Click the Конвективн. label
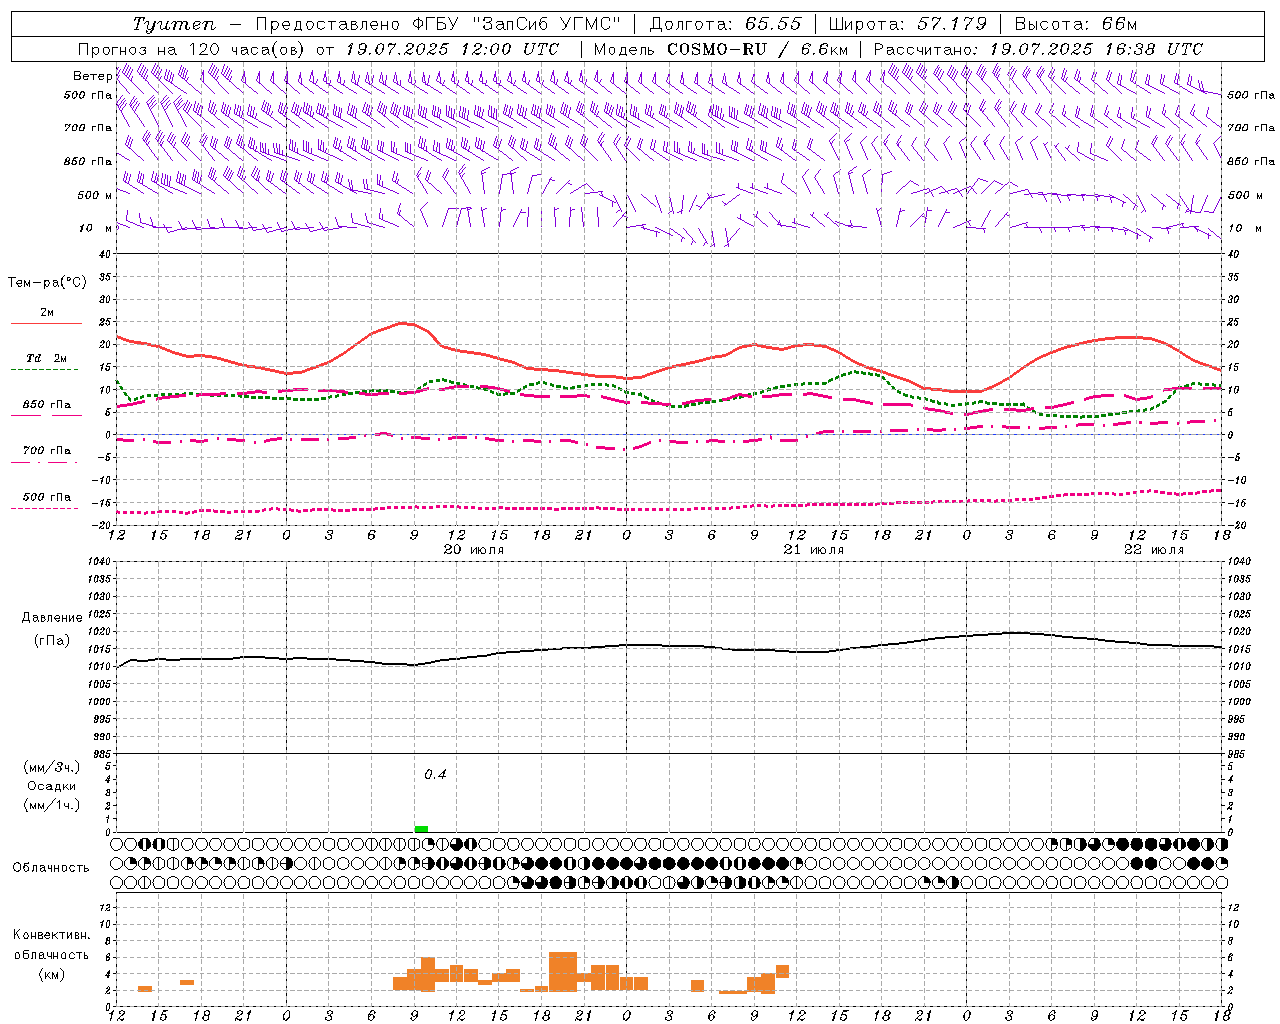 (x=52, y=935)
